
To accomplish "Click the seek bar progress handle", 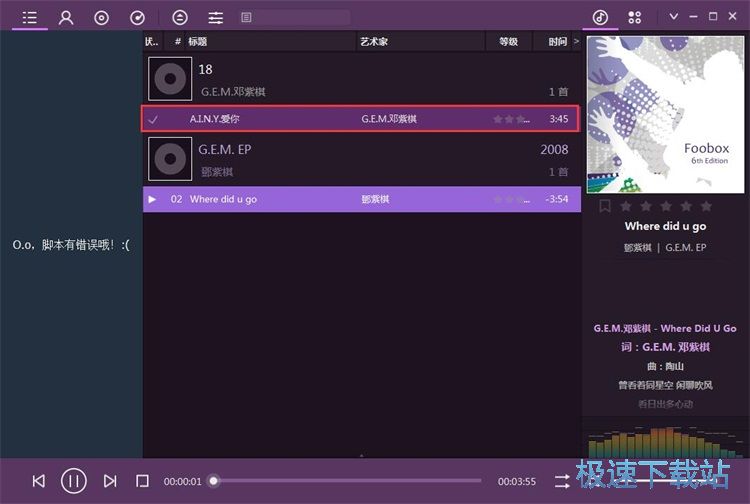I will pos(214,481).
